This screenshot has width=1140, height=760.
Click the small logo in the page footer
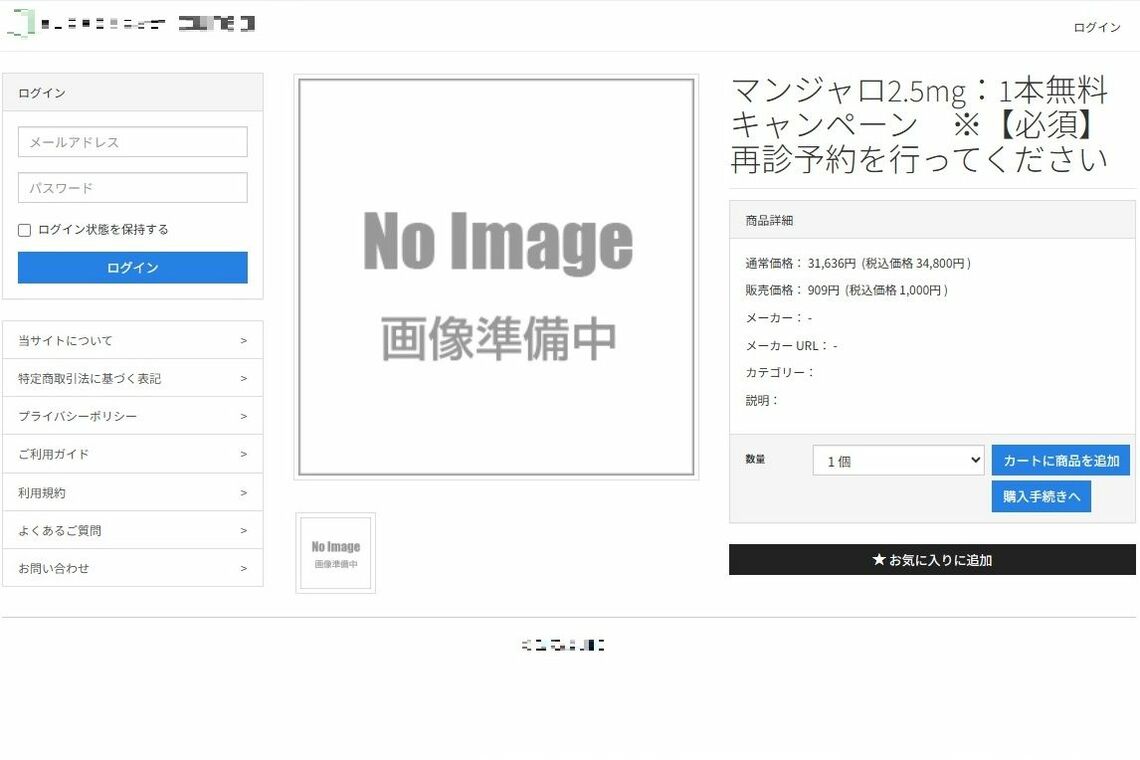[562, 645]
